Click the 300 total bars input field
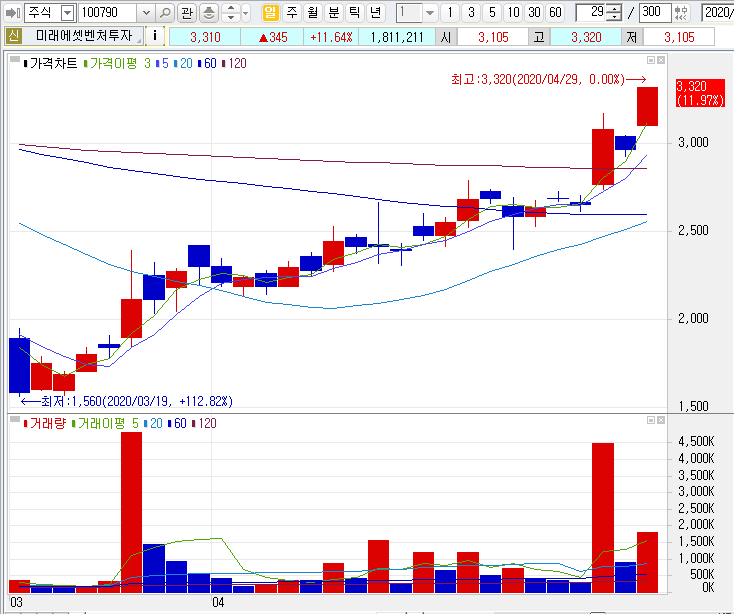 (x=655, y=13)
